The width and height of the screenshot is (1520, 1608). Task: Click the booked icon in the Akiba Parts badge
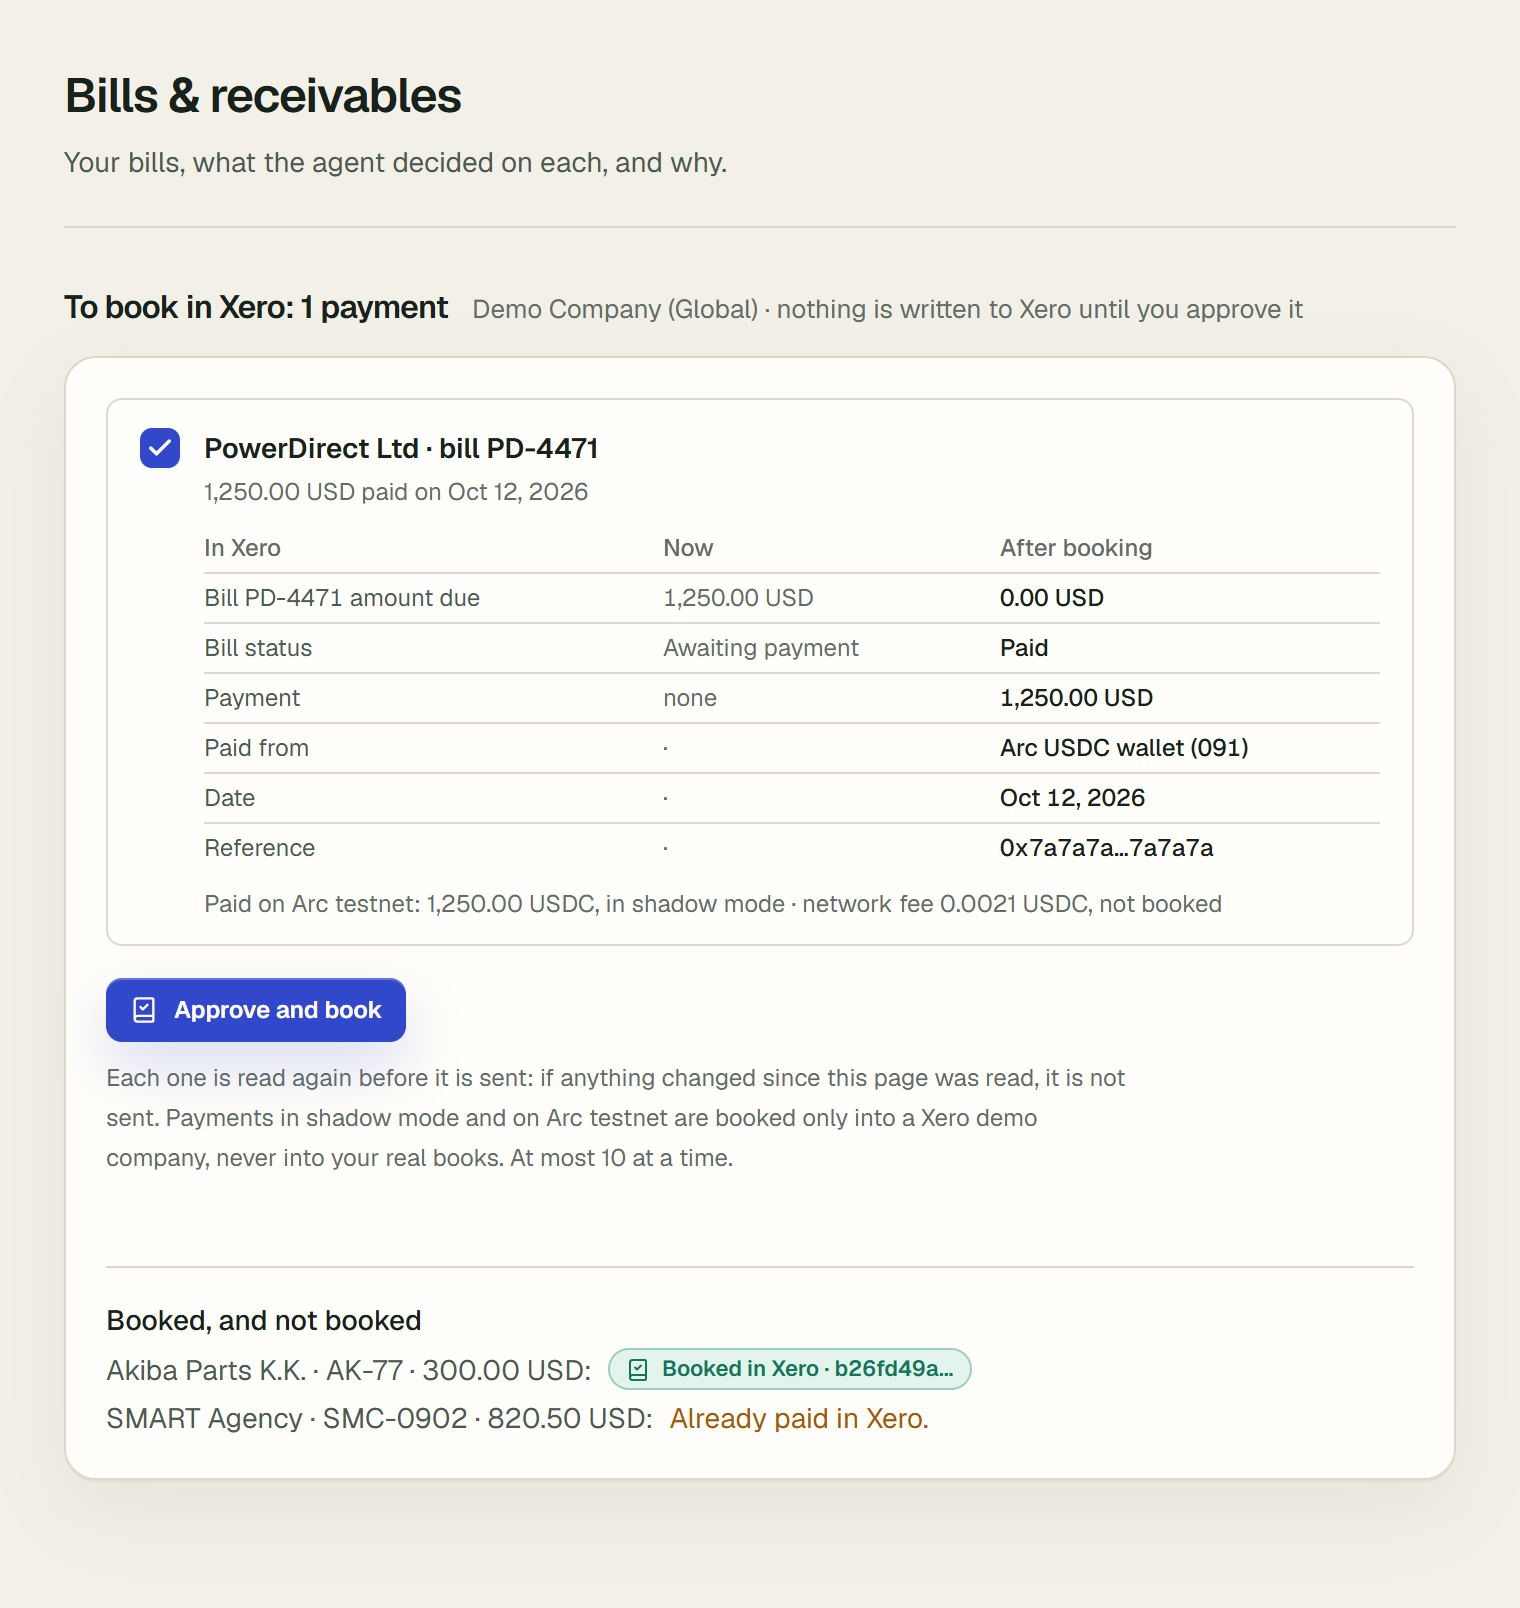638,1370
